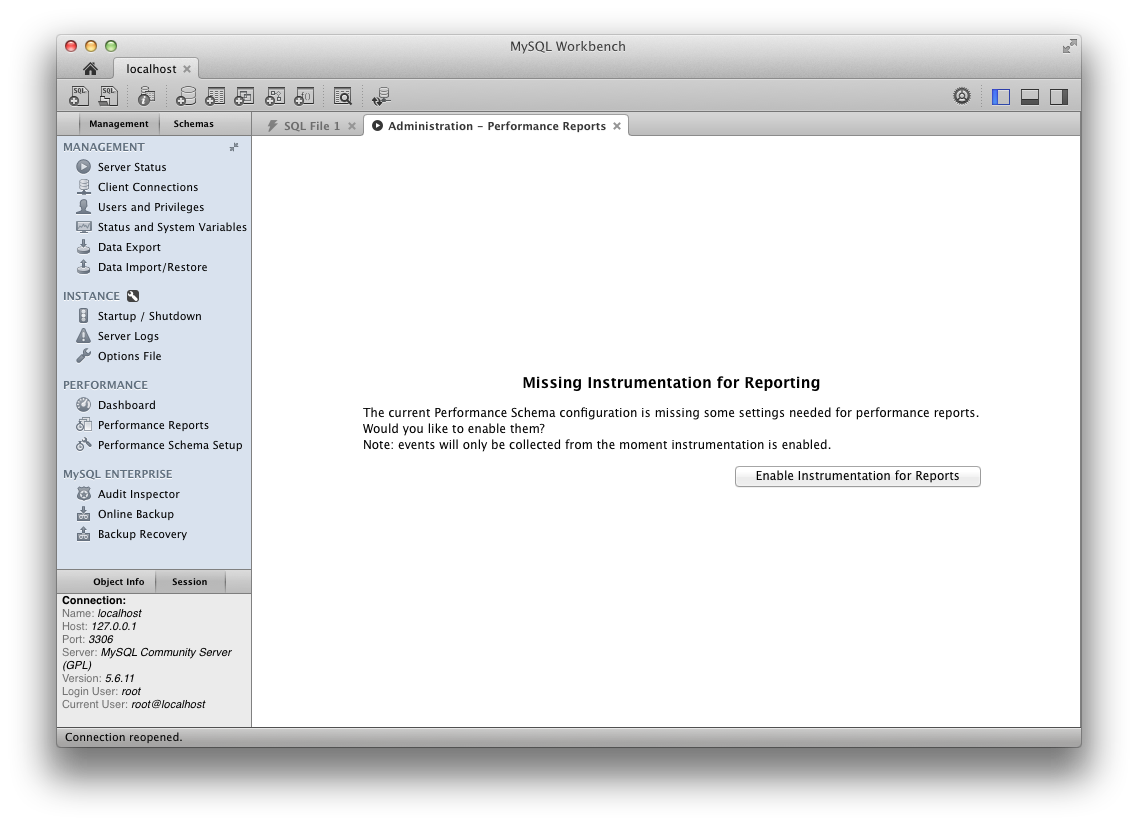
Task: Open Workbench preferences via gear icon
Action: pos(962,95)
